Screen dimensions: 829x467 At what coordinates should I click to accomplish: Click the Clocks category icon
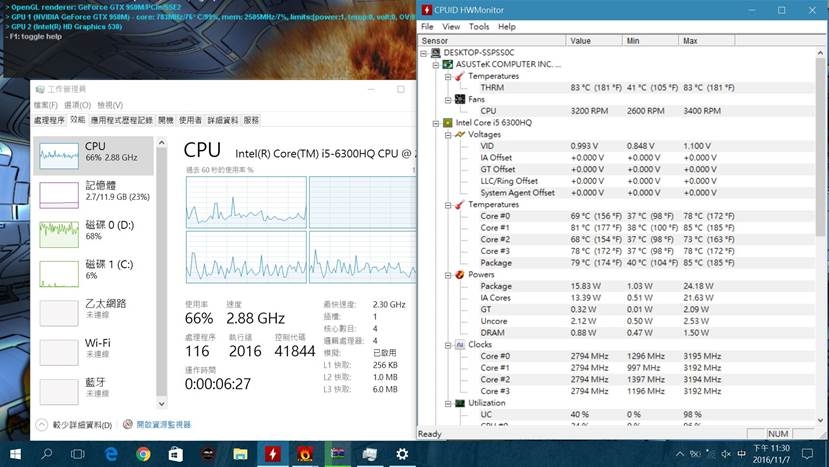tap(460, 344)
